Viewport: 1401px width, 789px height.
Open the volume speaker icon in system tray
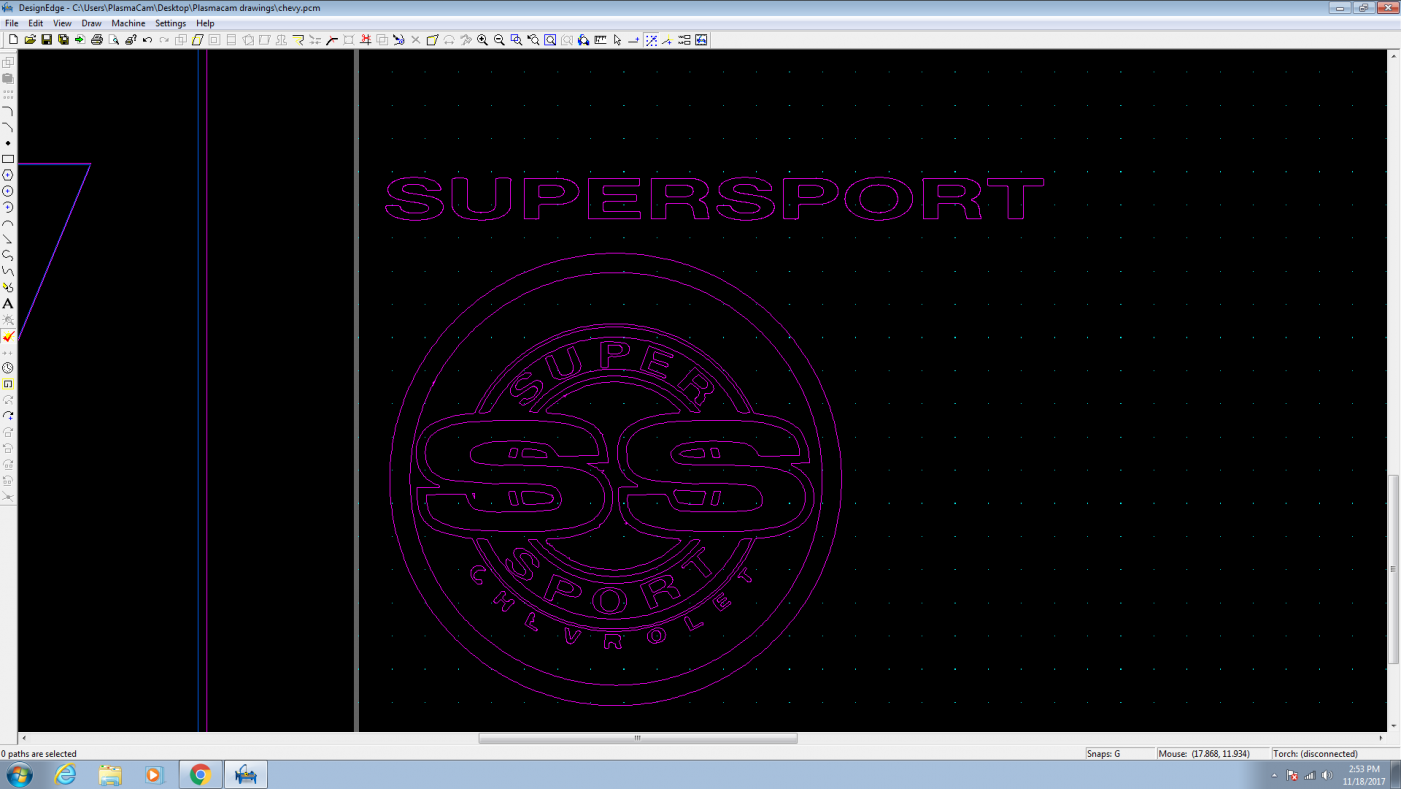1327,775
